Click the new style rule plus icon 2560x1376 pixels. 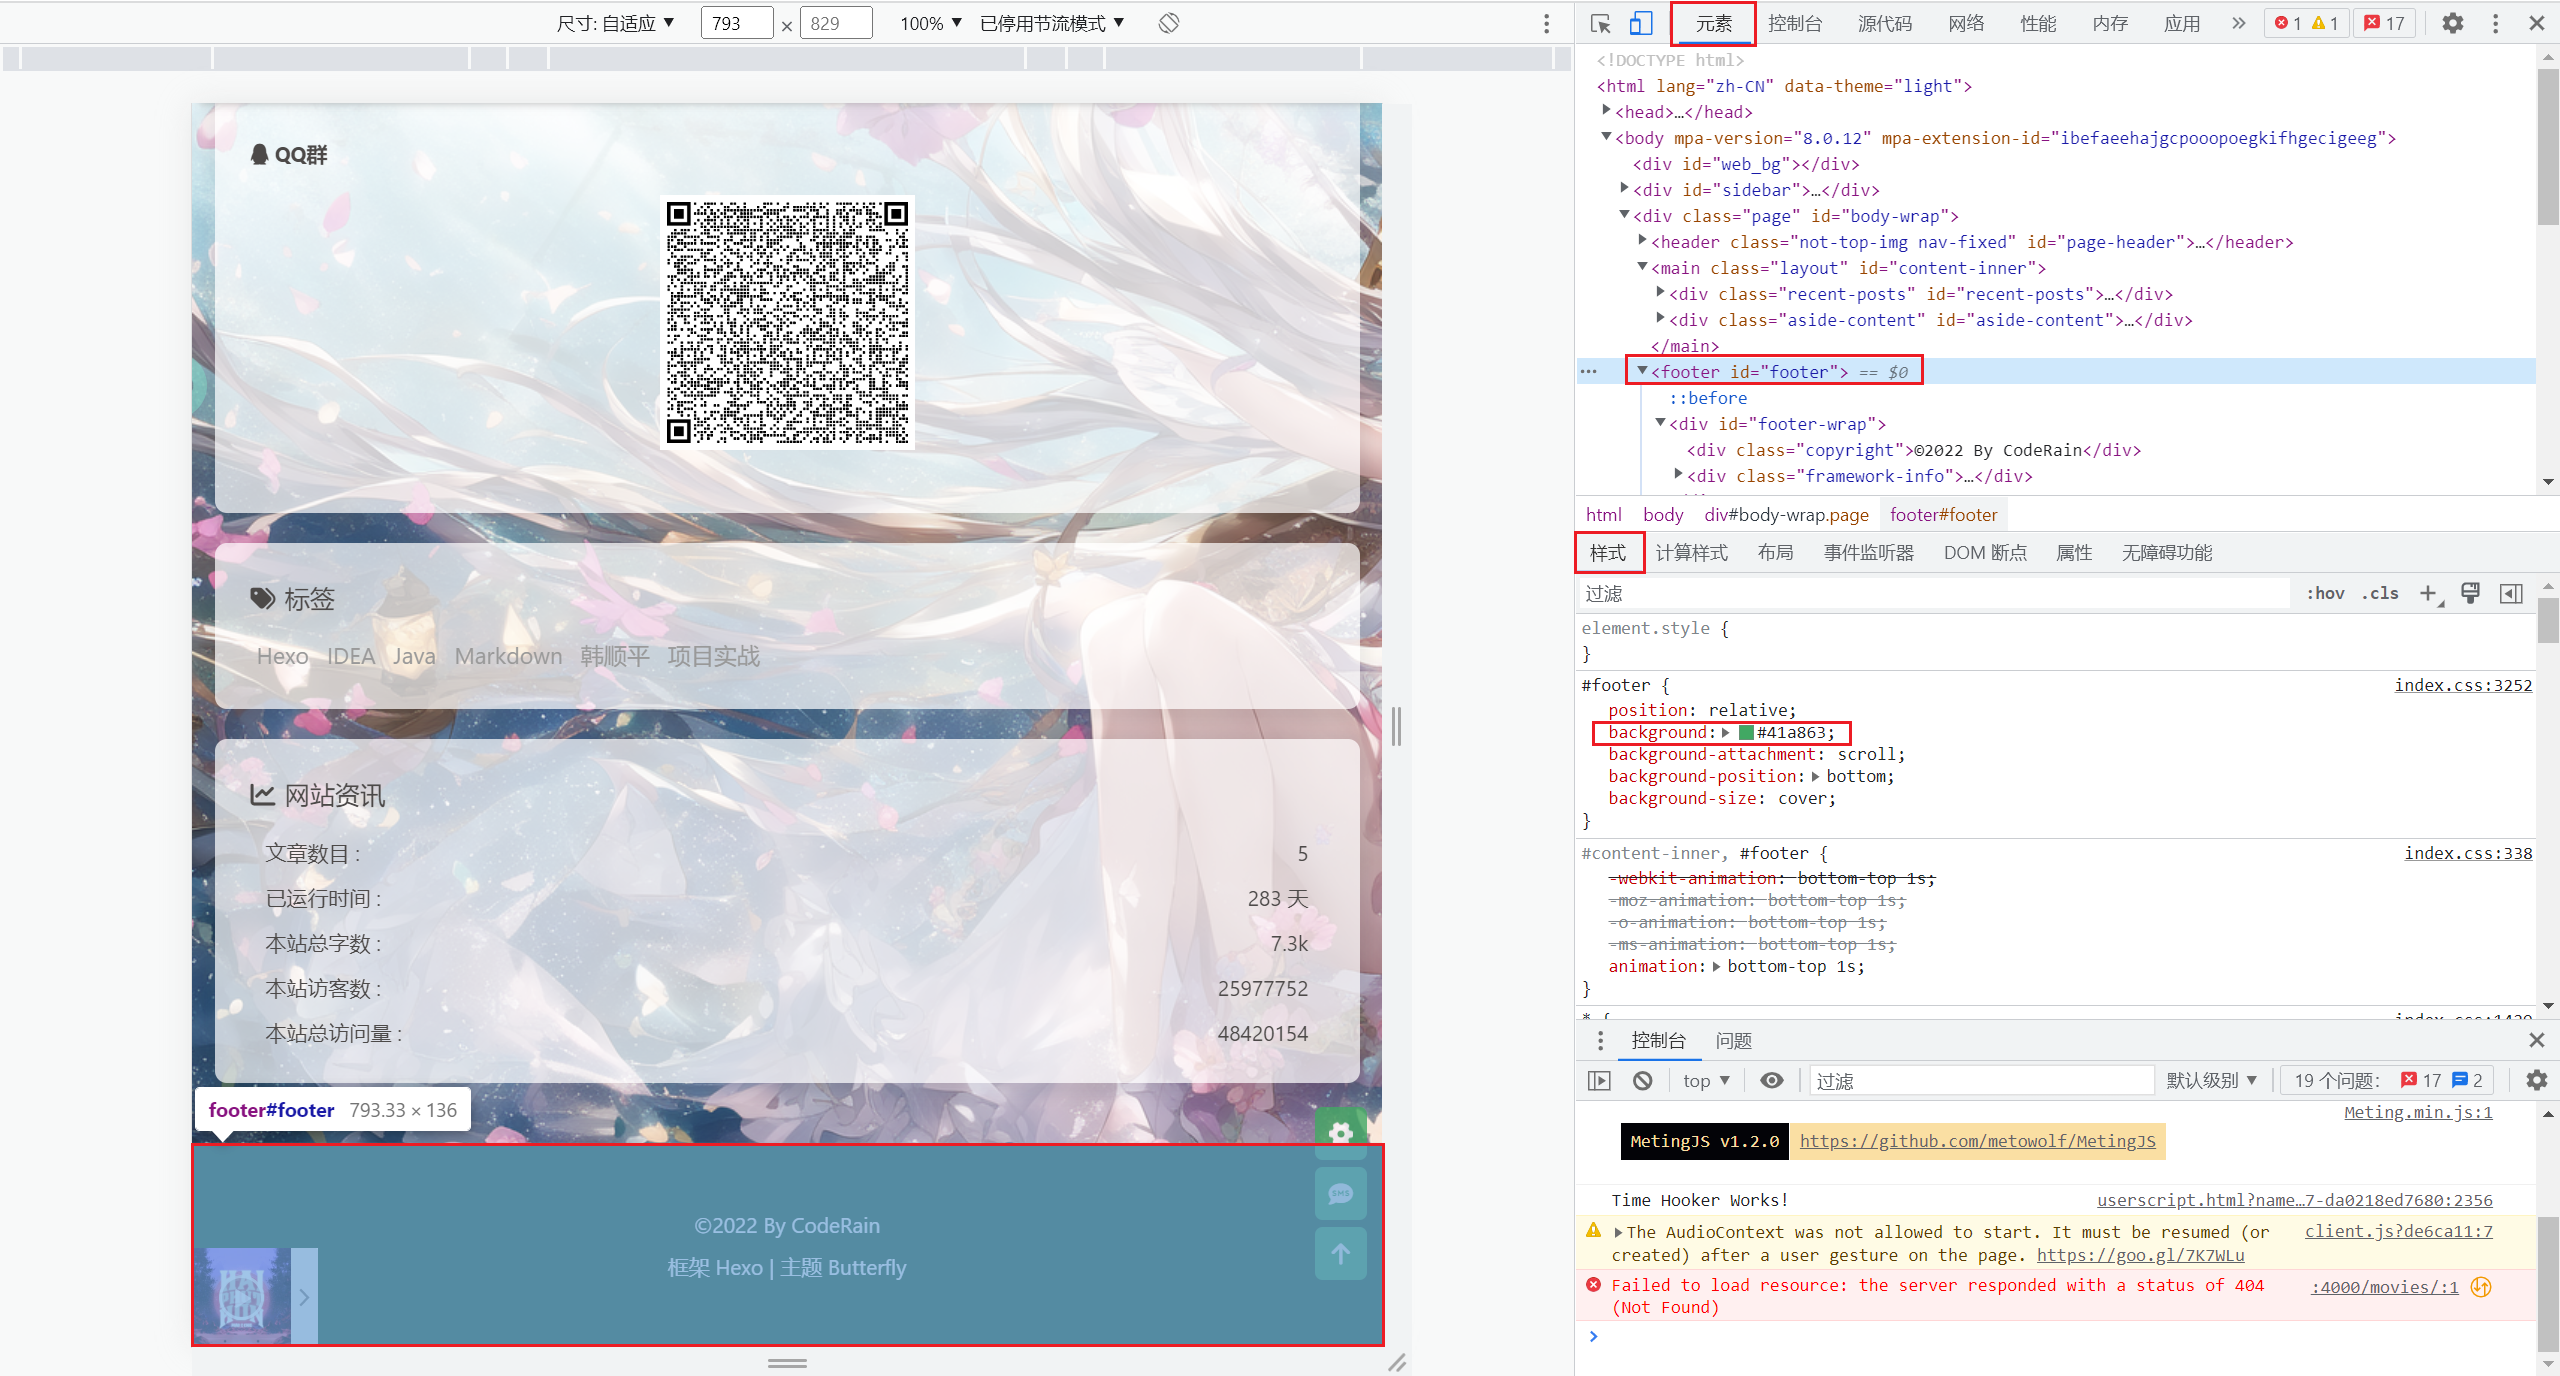(x=2428, y=593)
